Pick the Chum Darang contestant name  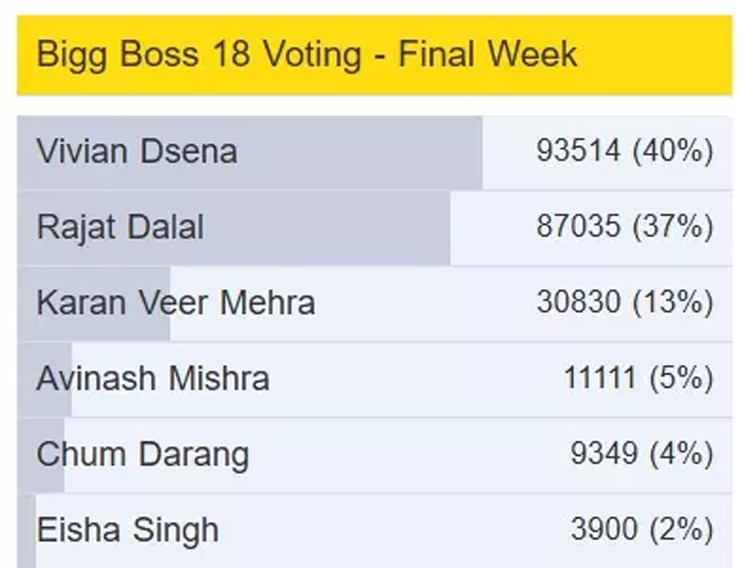point(142,454)
